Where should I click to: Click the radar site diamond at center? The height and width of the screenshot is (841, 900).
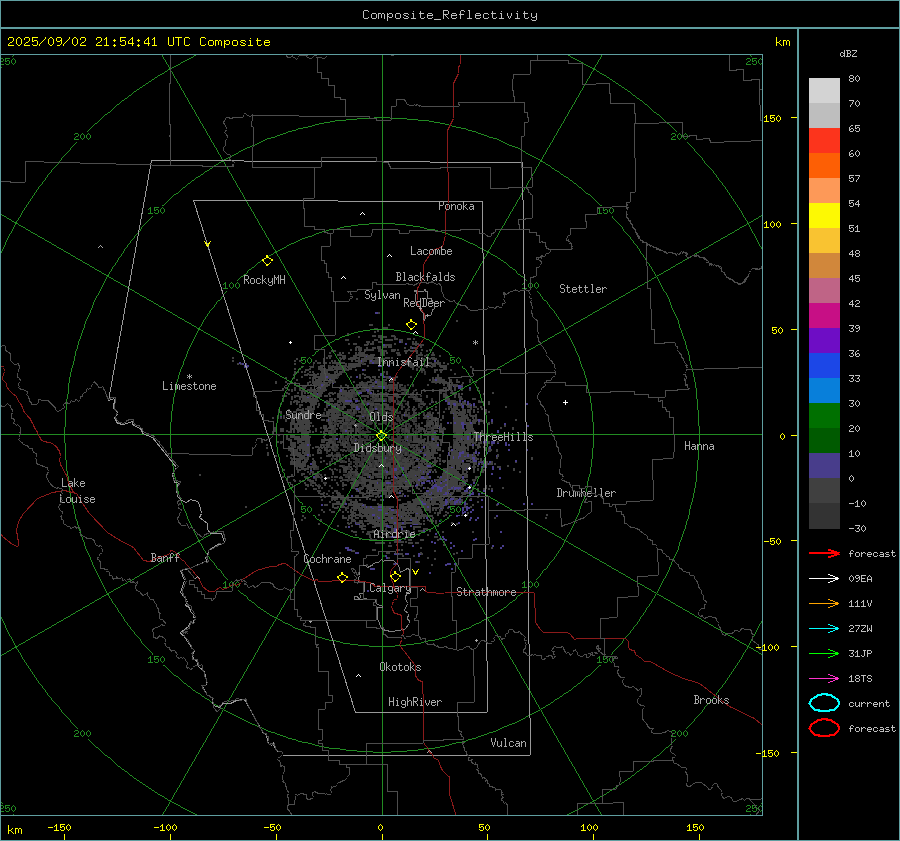click(381, 436)
